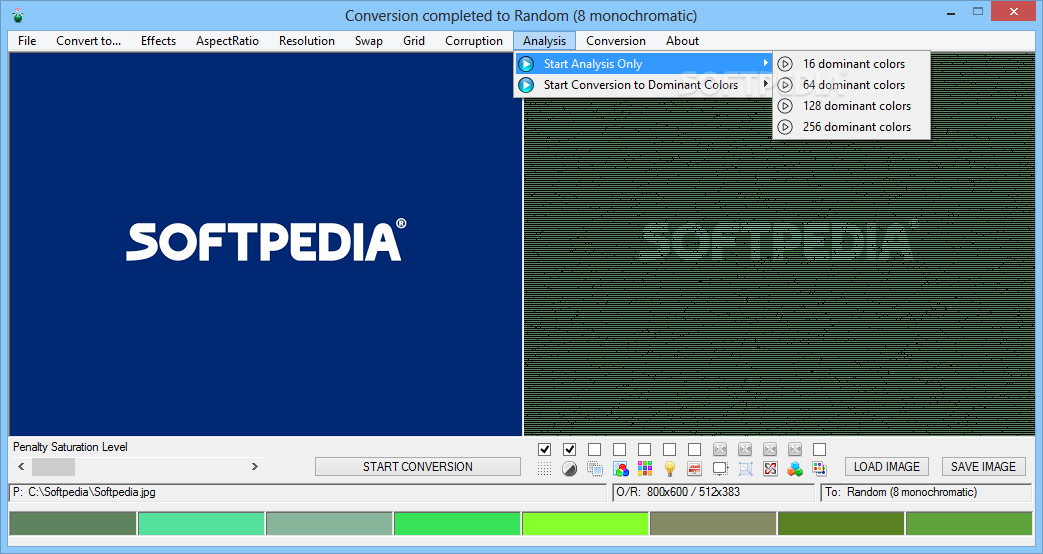Screen dimensions: 1043x554
Task: Click play icon beside 256 dominant colors
Action: 786,126
